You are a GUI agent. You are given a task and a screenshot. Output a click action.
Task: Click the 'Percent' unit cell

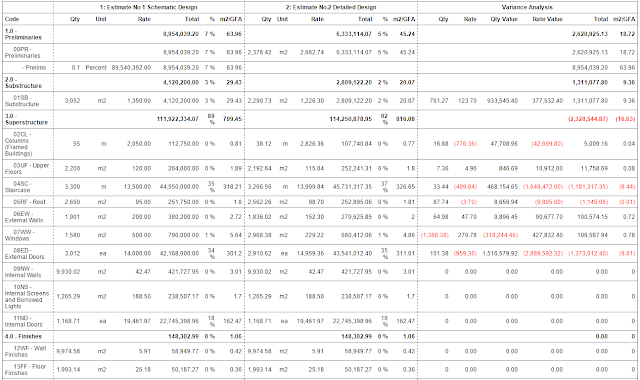coord(96,68)
